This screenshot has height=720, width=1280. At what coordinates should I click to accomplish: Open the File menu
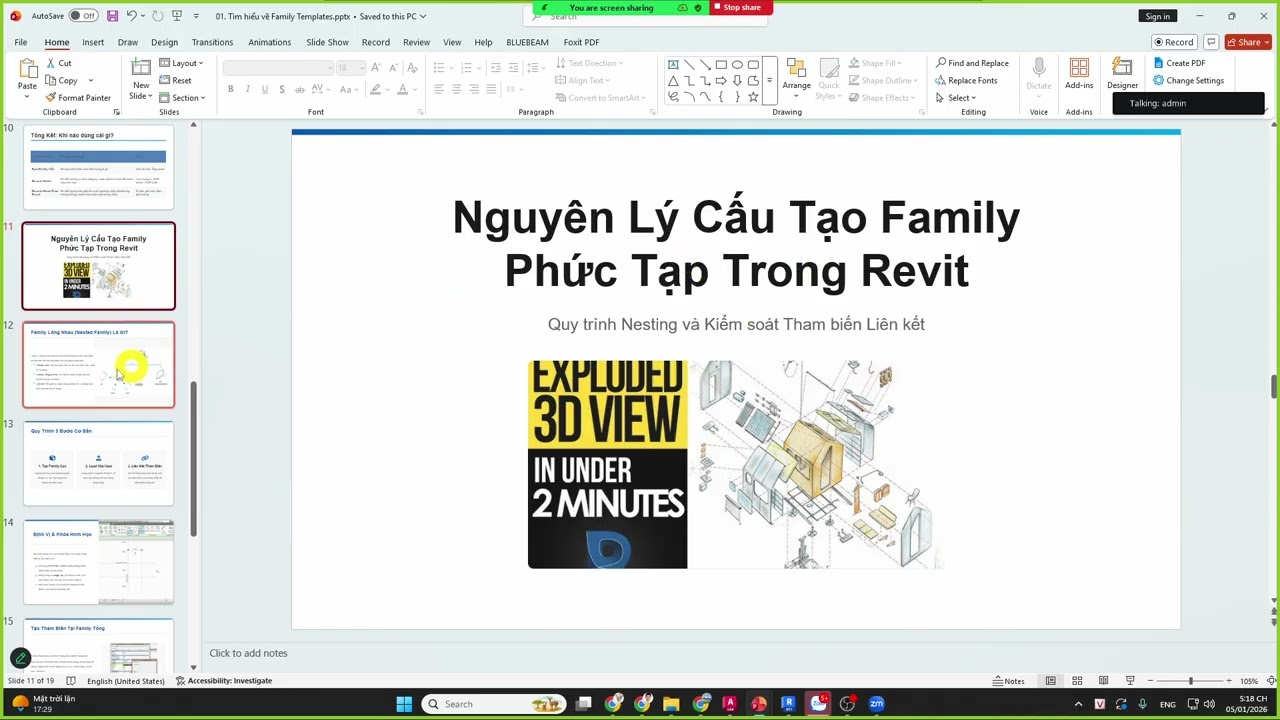tap(20, 42)
